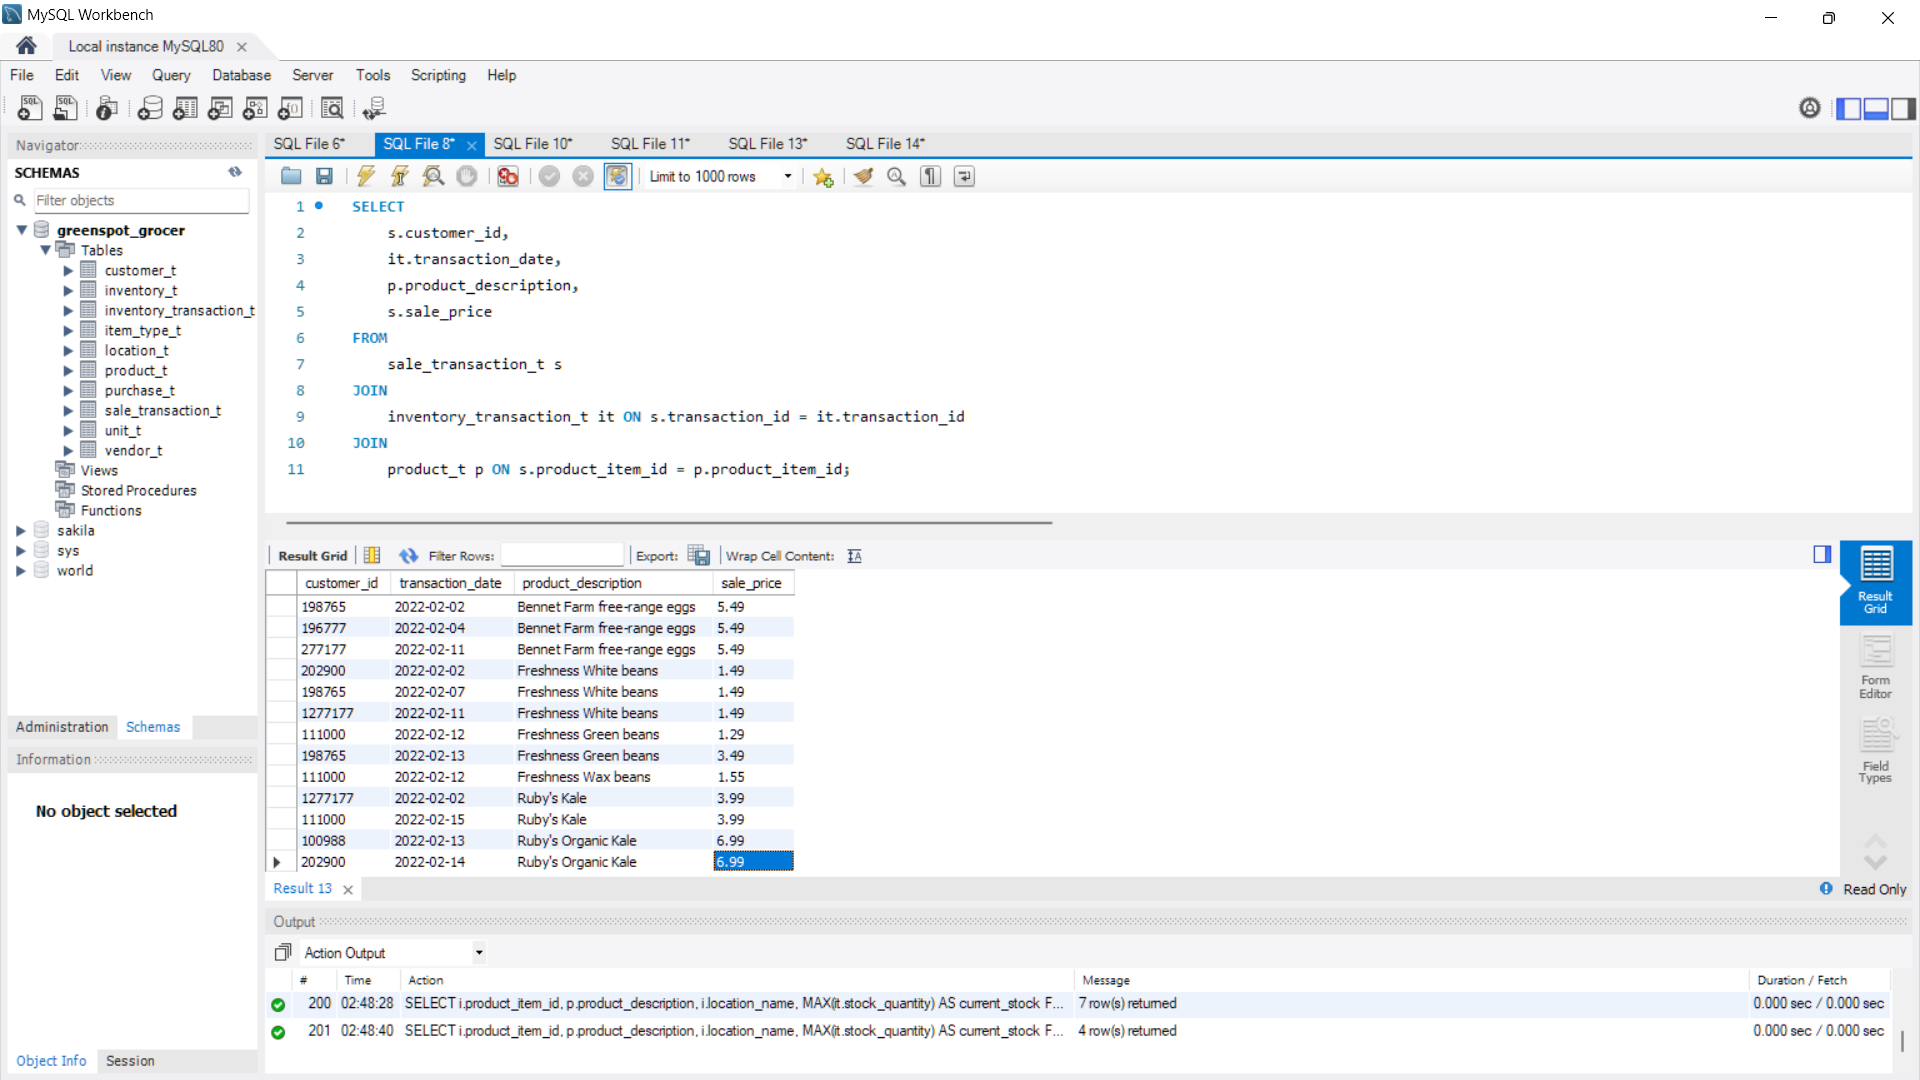Expand the product_t table node
This screenshot has height=1080, width=1920.
point(68,371)
